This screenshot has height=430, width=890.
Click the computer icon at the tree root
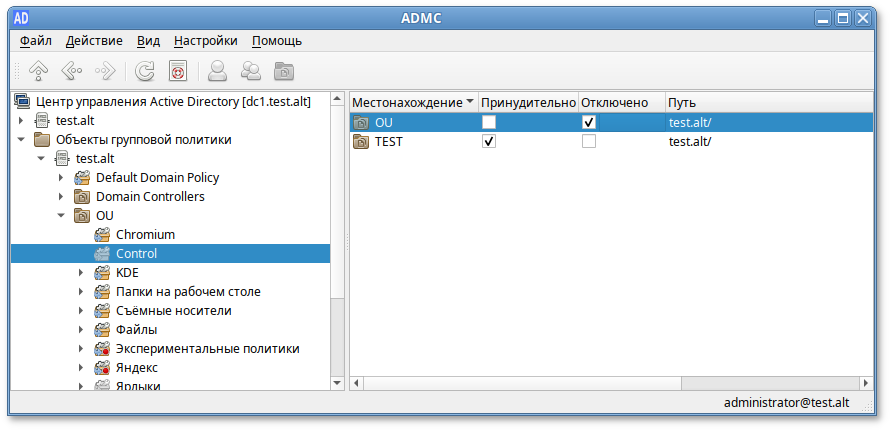tap(22, 102)
